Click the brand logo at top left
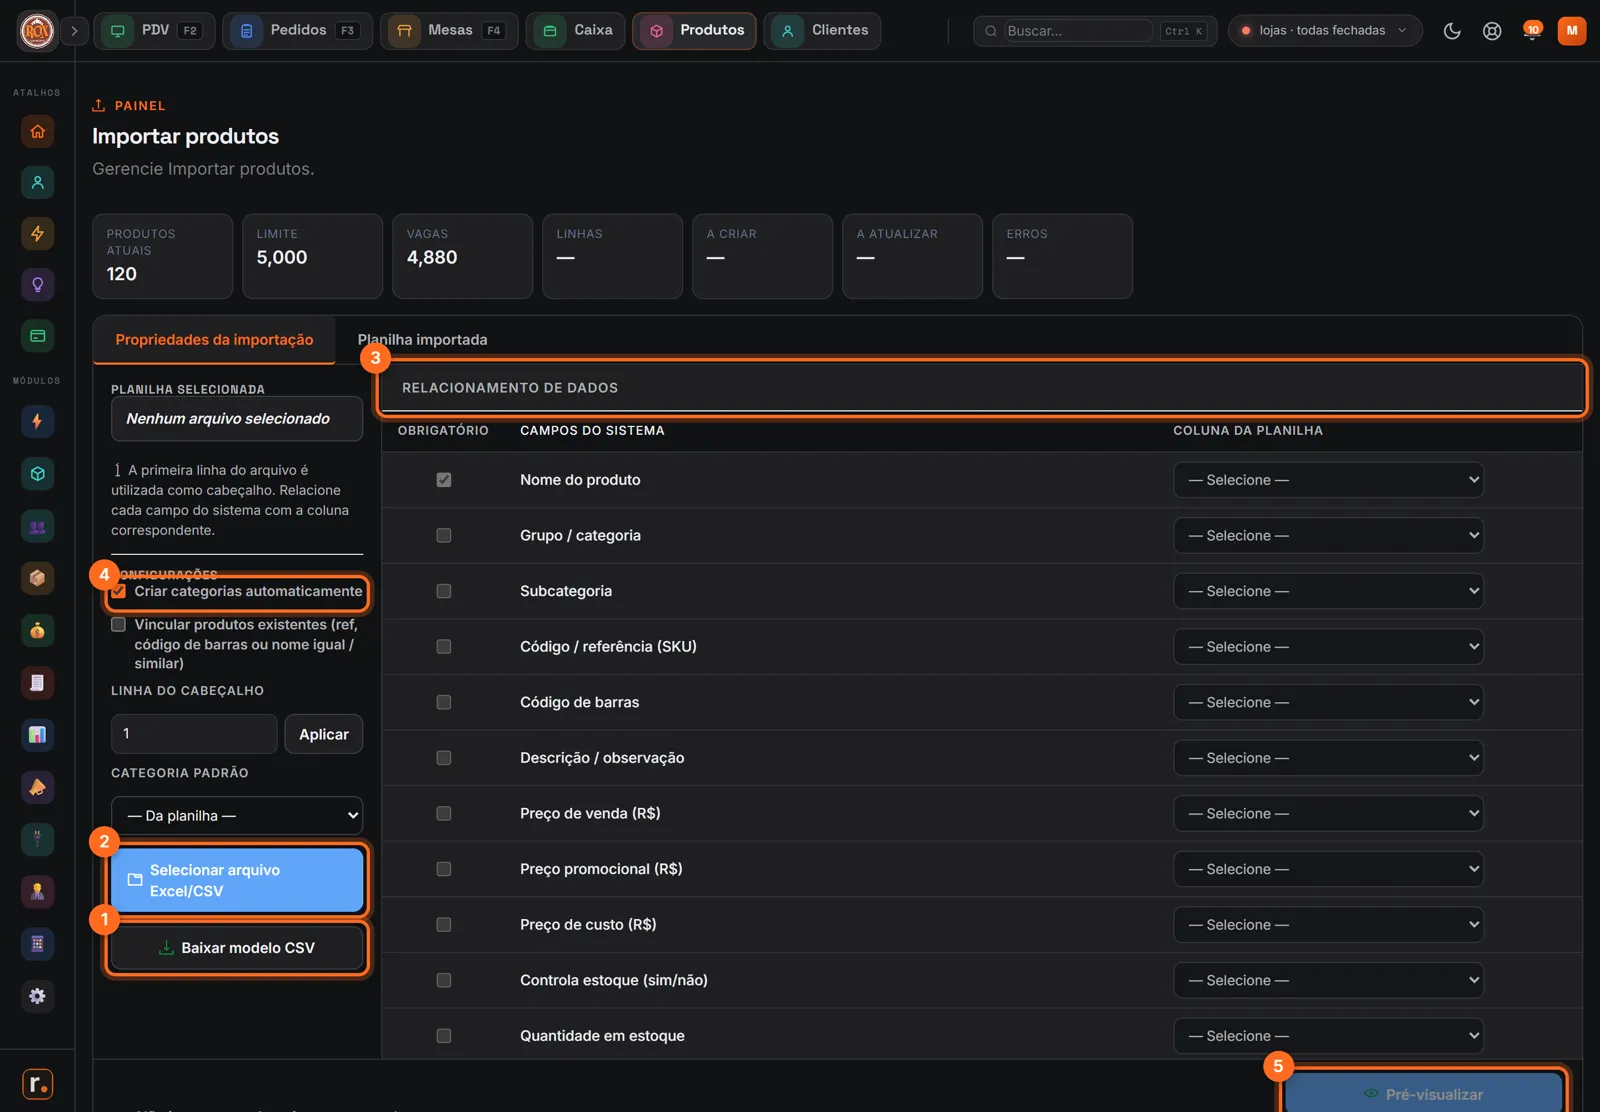This screenshot has height=1112, width=1600. click(37, 31)
